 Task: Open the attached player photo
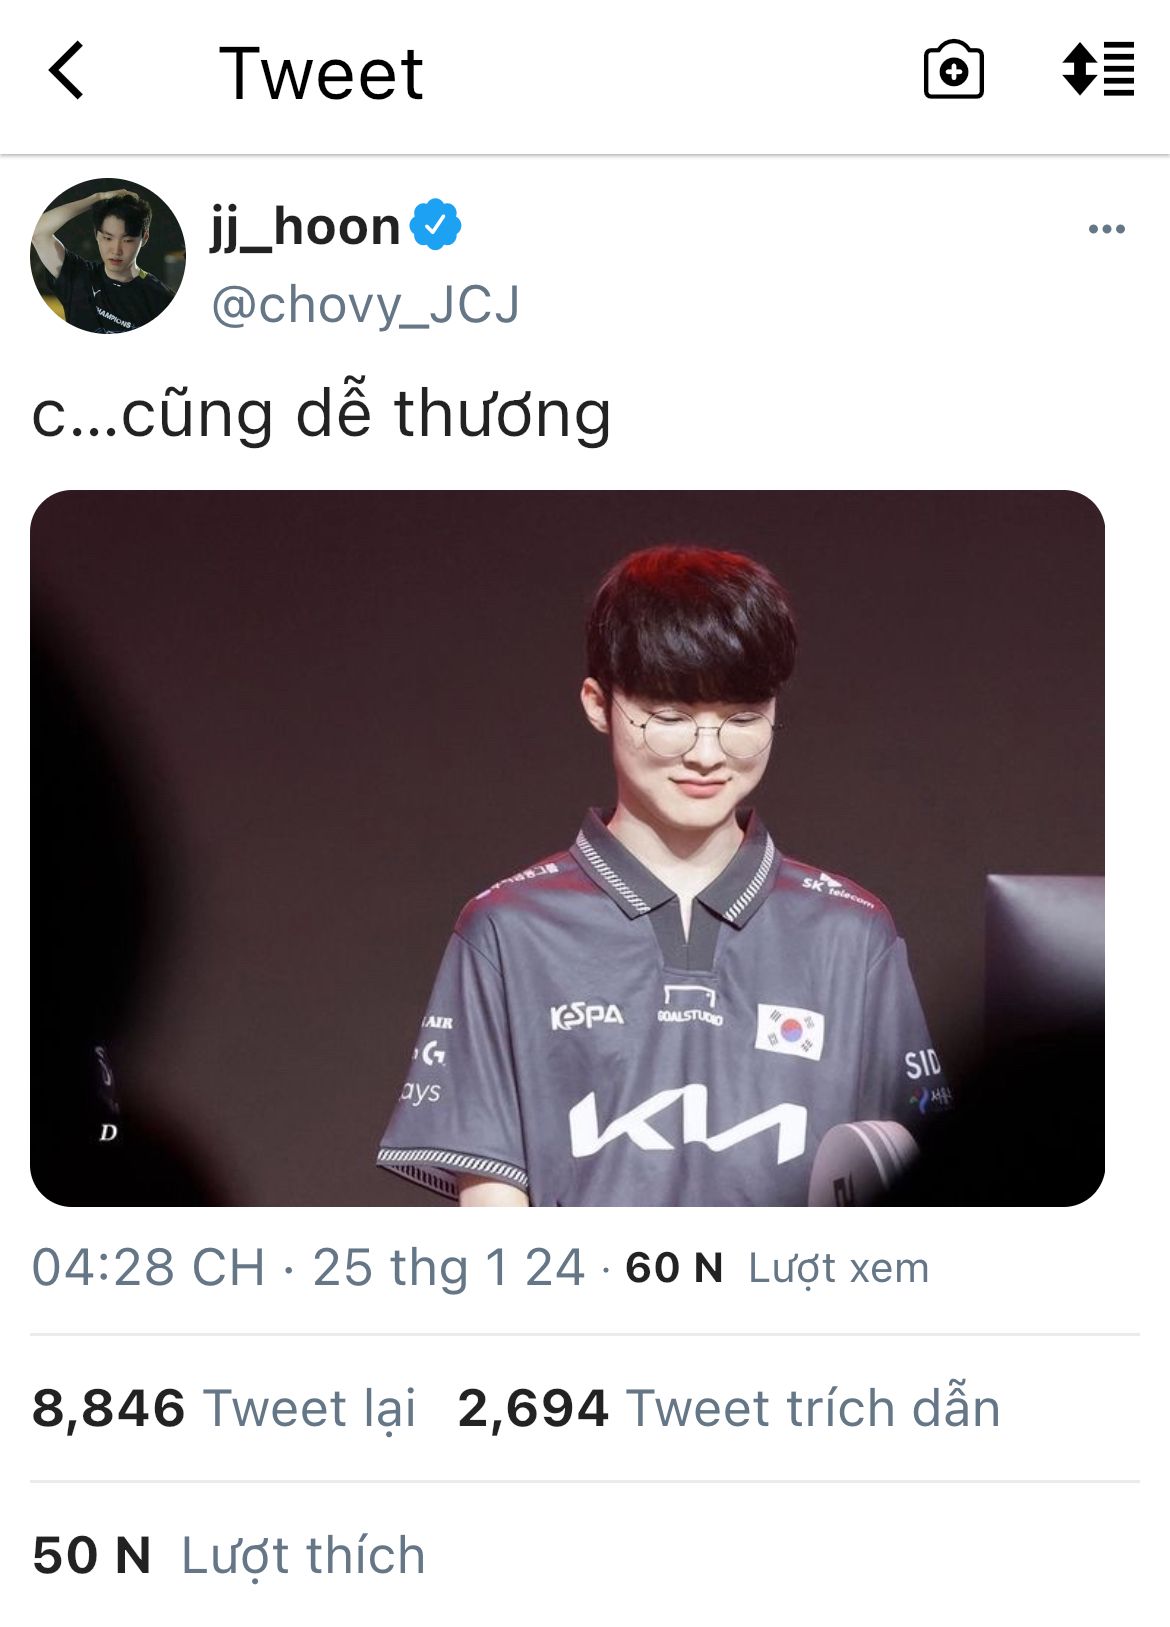(x=567, y=848)
